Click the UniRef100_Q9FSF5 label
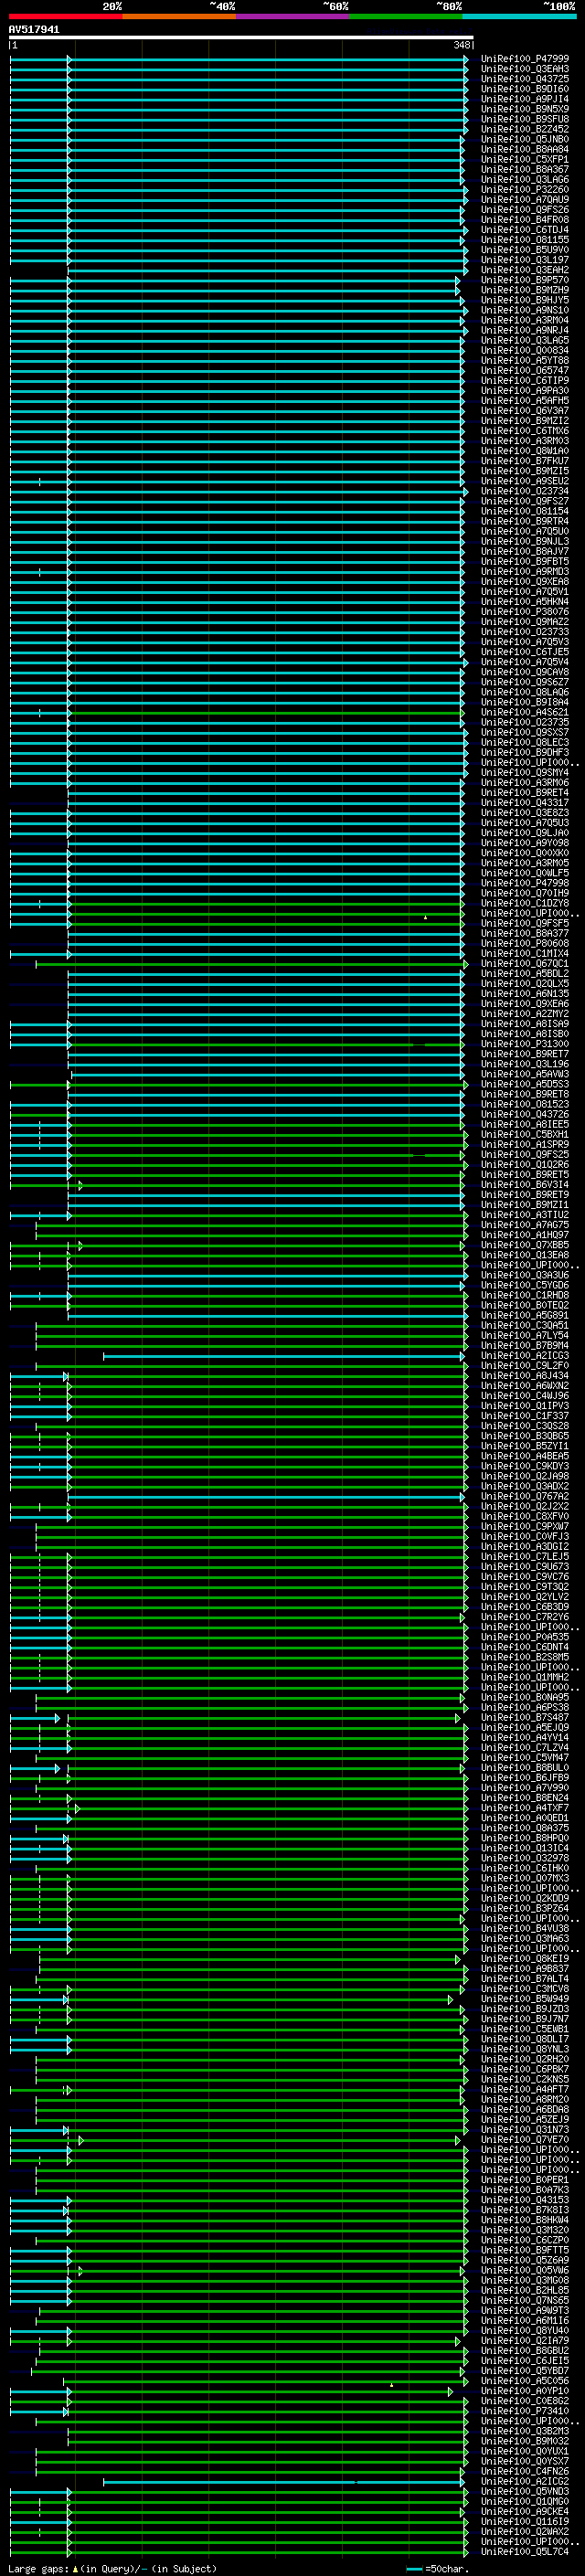Viewport: 585px width, 2576px height. pyautogui.click(x=525, y=923)
